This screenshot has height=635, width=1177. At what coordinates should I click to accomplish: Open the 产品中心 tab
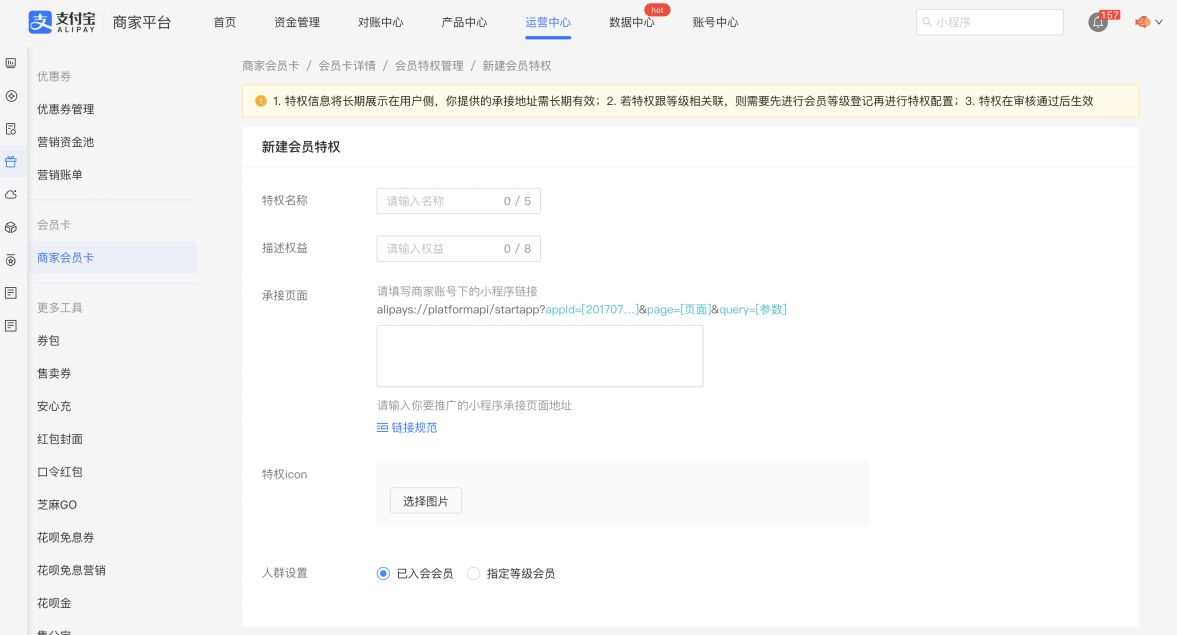click(x=465, y=23)
